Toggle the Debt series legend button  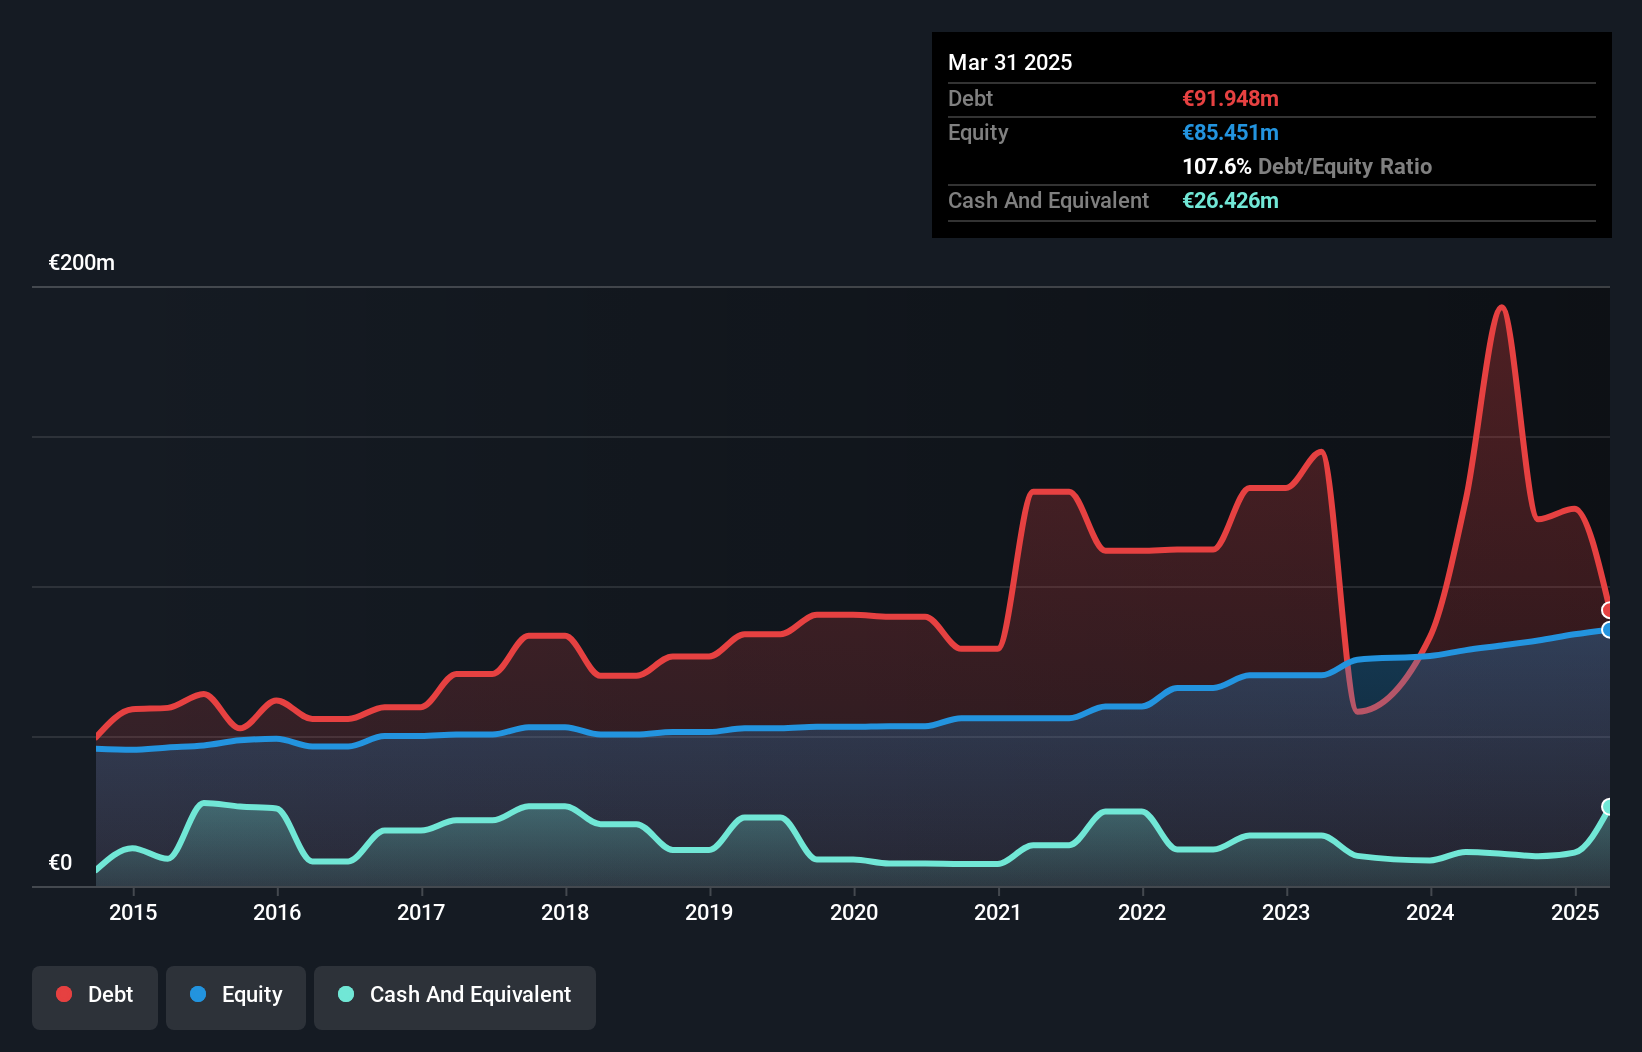[x=95, y=997]
